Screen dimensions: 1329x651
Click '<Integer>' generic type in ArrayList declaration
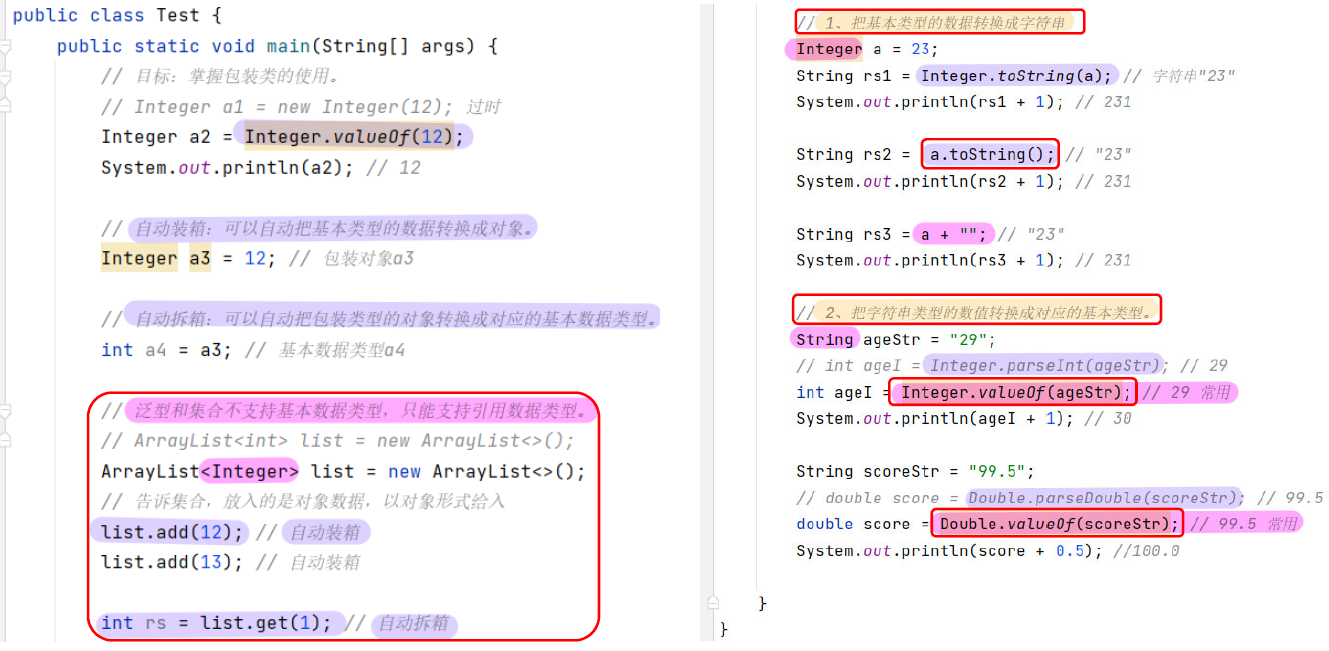point(250,471)
